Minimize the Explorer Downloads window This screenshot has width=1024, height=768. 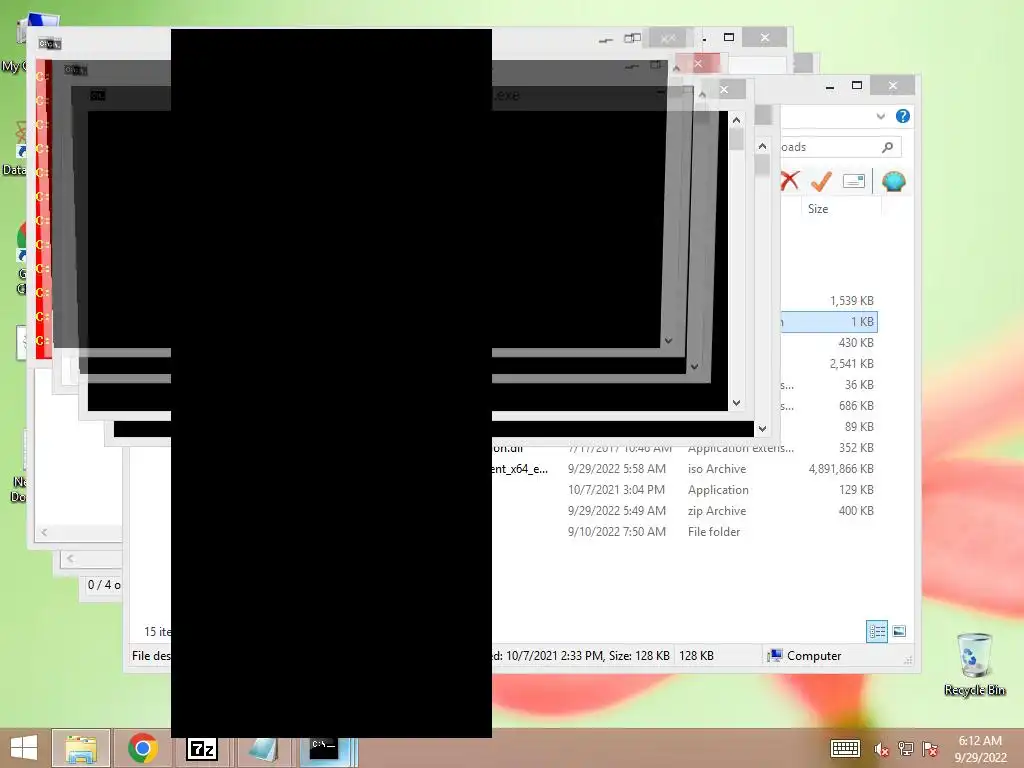click(x=830, y=86)
